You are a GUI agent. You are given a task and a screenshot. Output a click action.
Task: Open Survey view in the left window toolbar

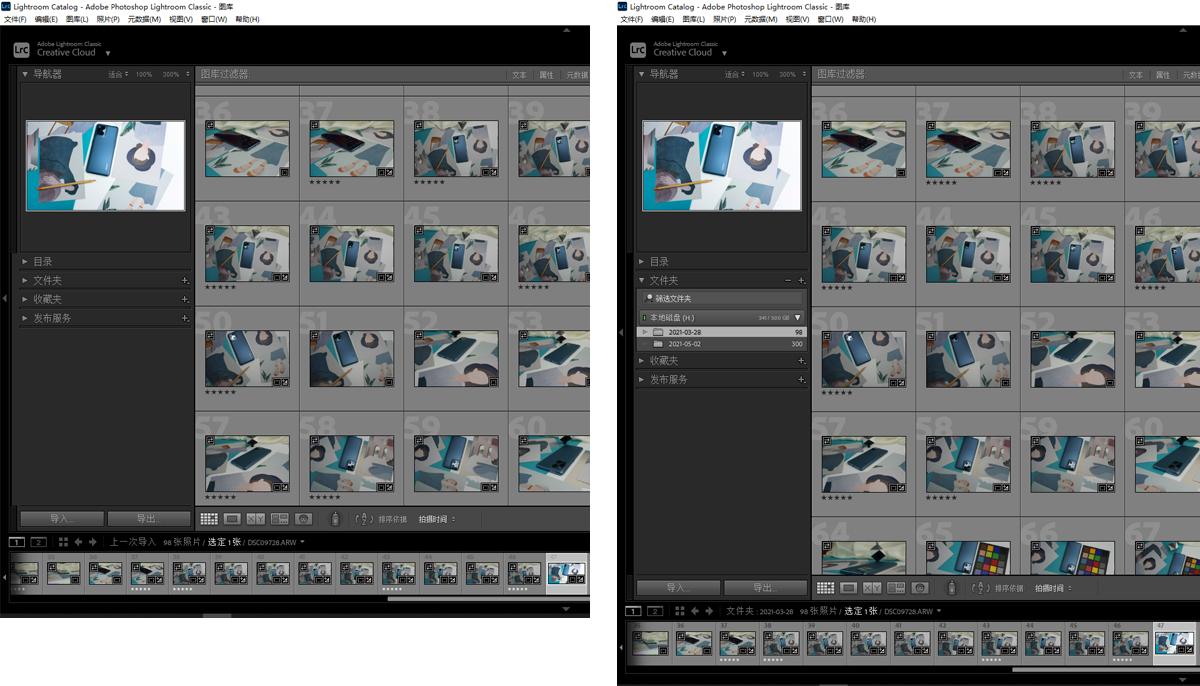point(280,519)
